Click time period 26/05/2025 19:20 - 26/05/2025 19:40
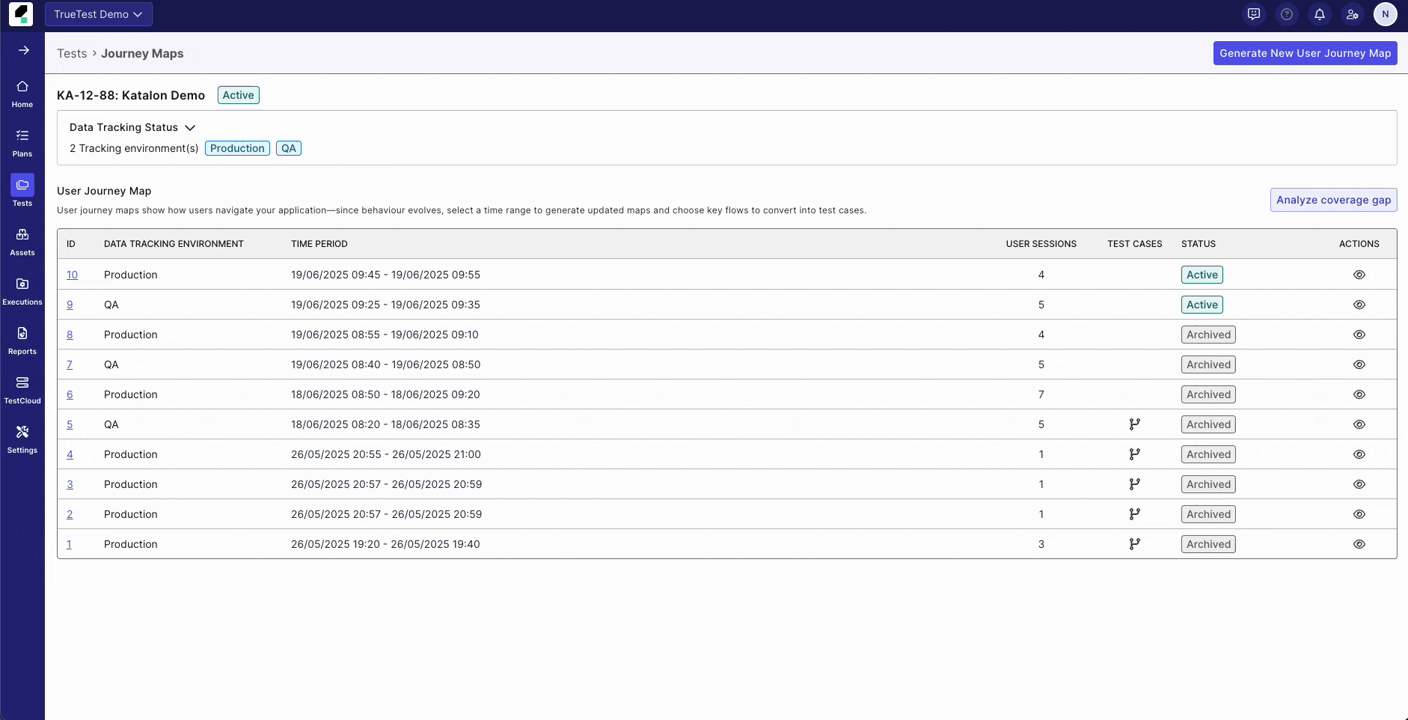This screenshot has width=1408, height=720. point(385,544)
